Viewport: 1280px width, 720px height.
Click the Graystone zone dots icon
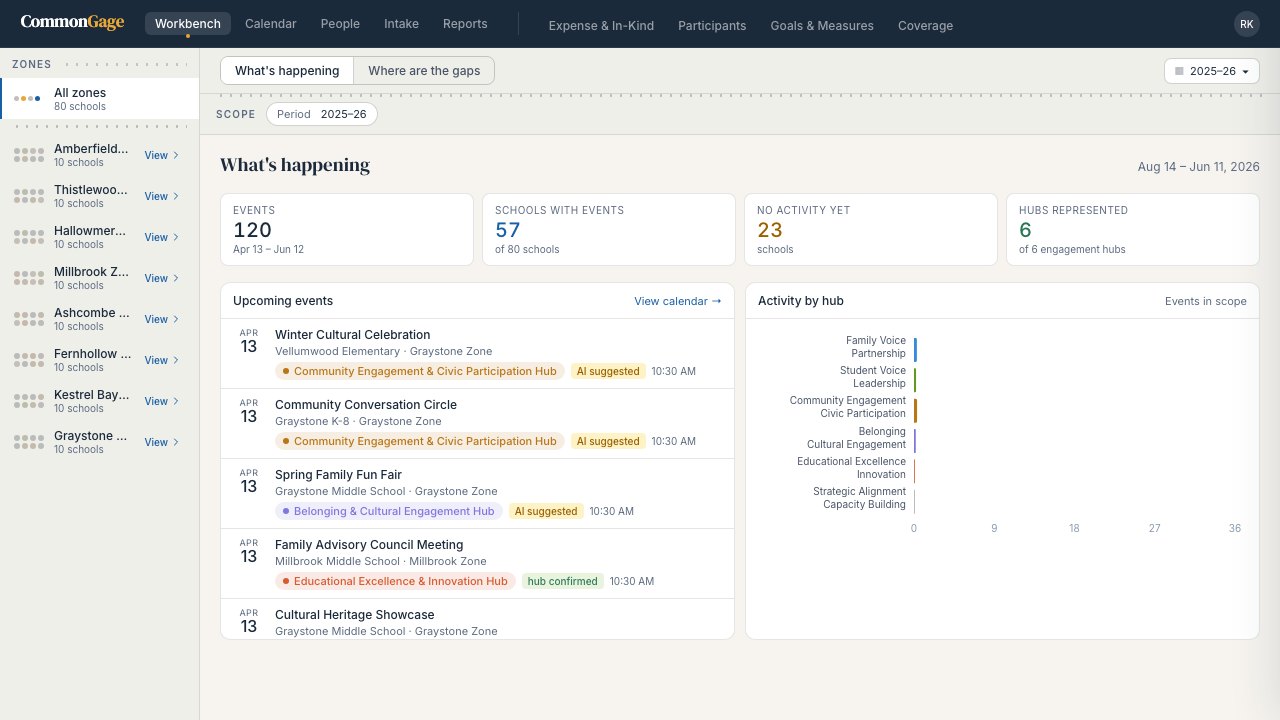click(28, 442)
